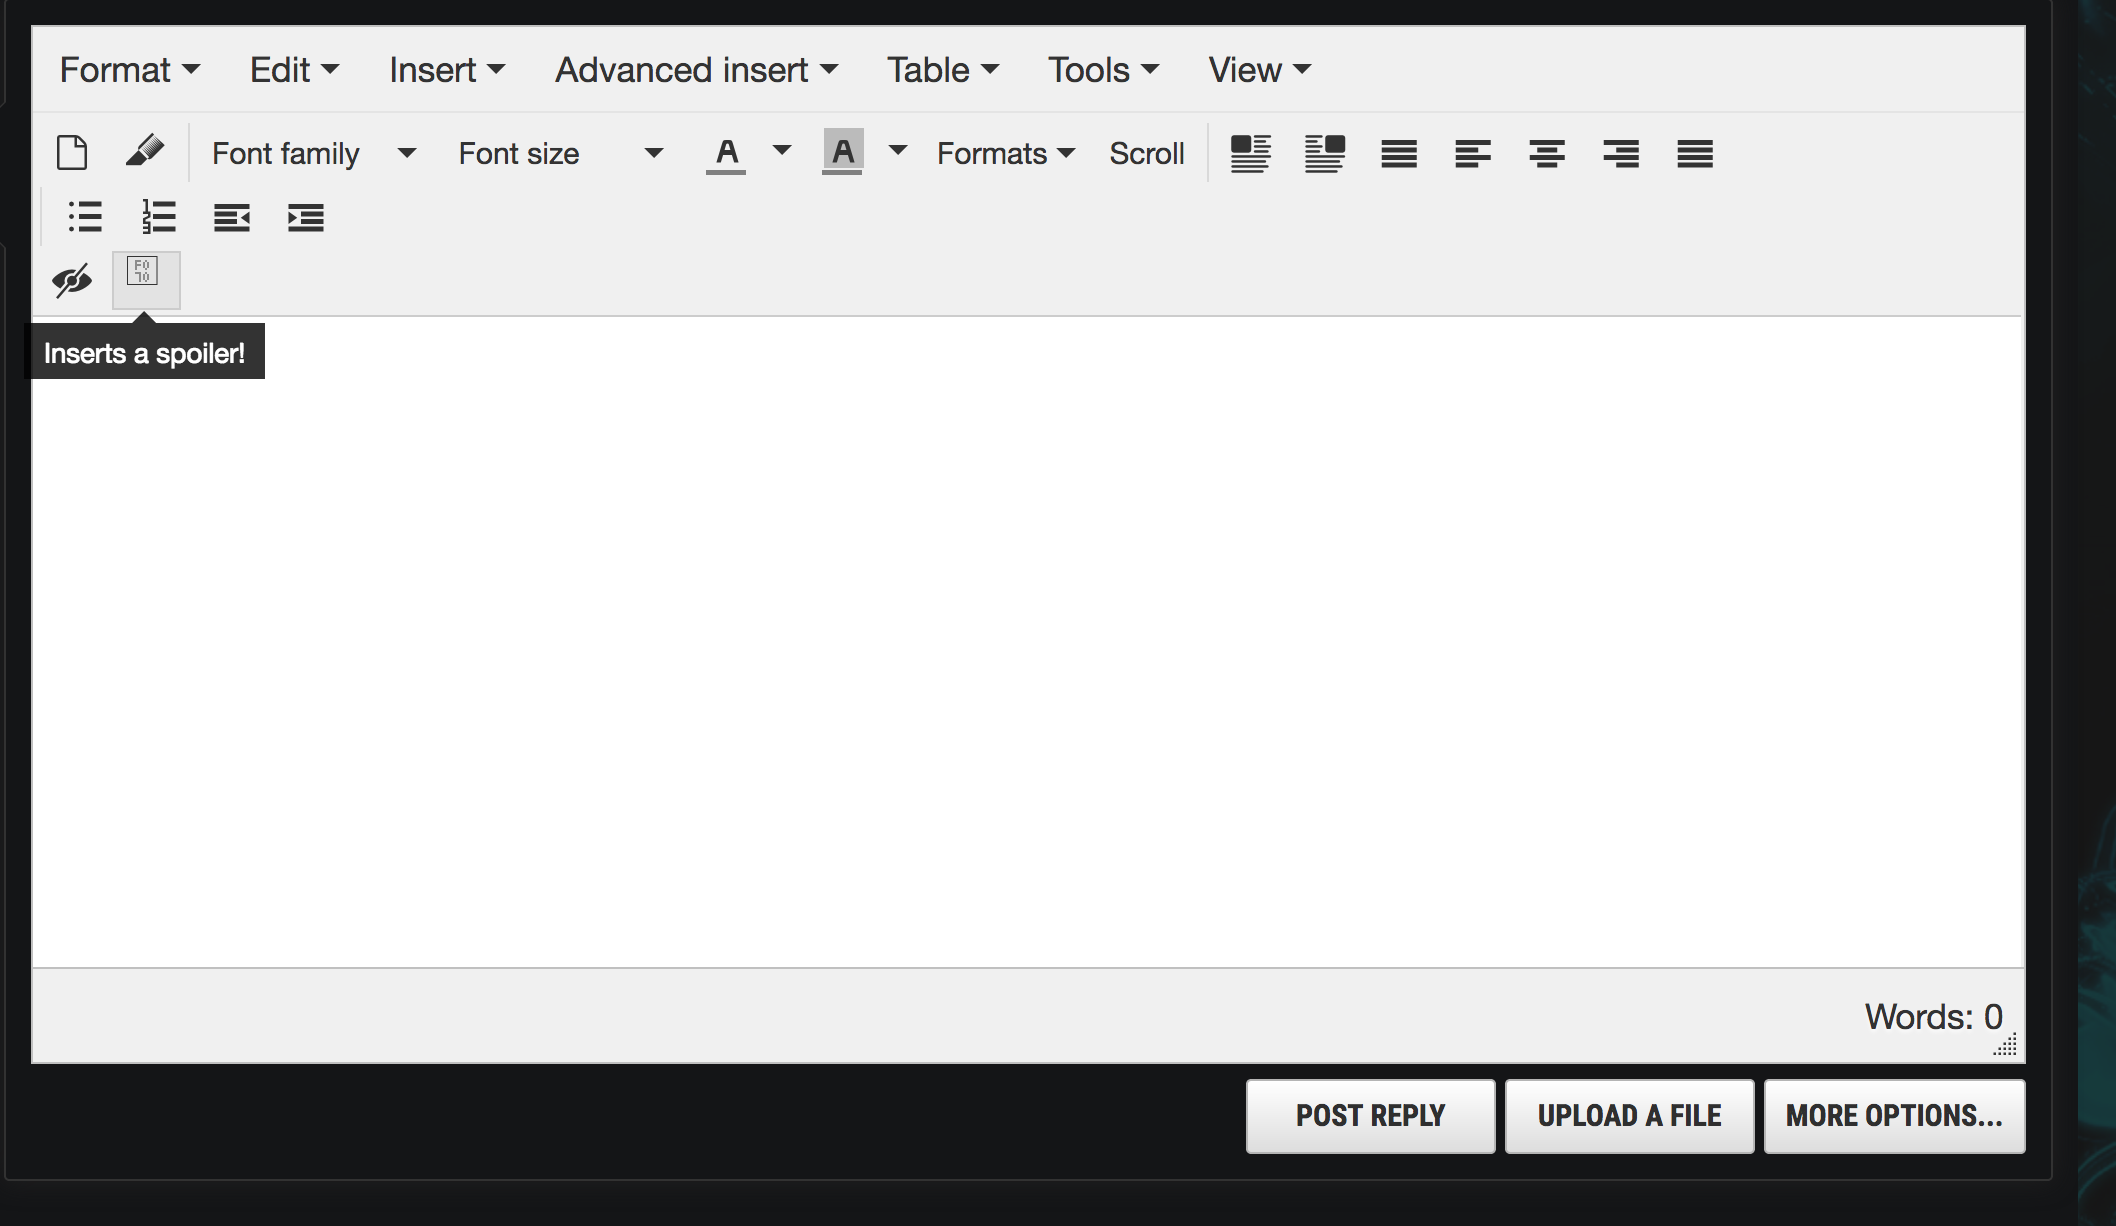
Task: Click the insert spoiler button
Action: pyautogui.click(x=145, y=279)
